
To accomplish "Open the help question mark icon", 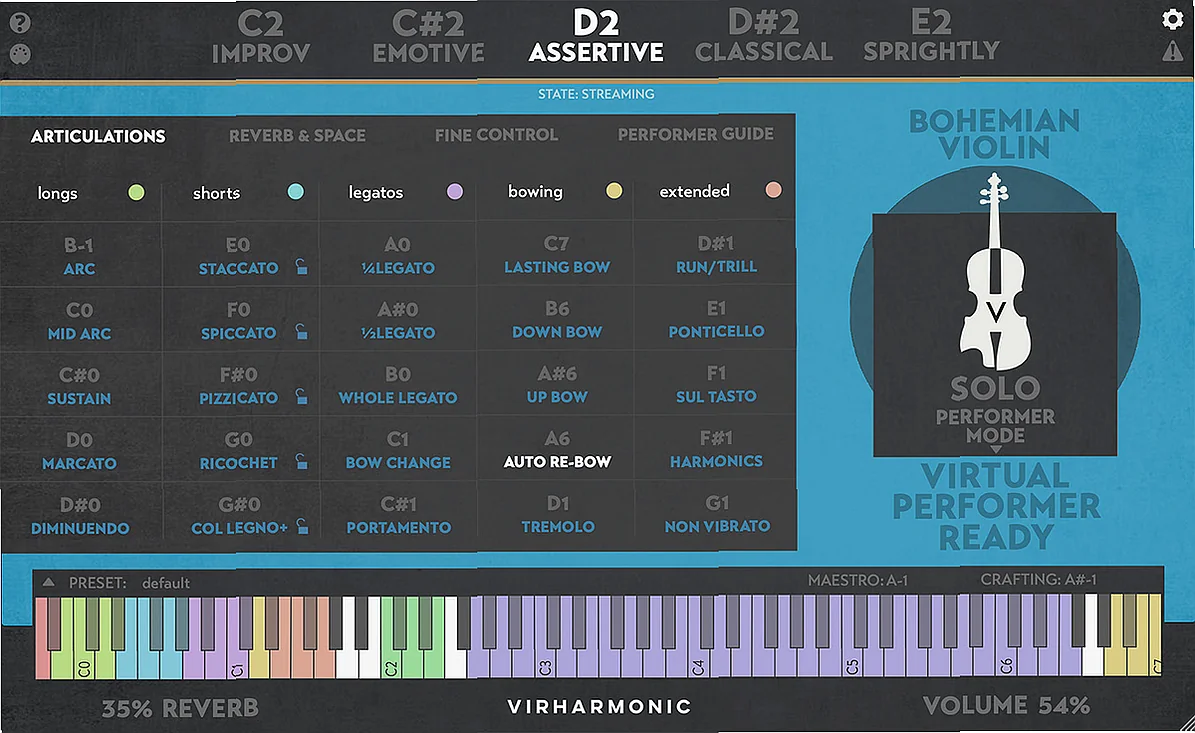I will tap(22, 20).
